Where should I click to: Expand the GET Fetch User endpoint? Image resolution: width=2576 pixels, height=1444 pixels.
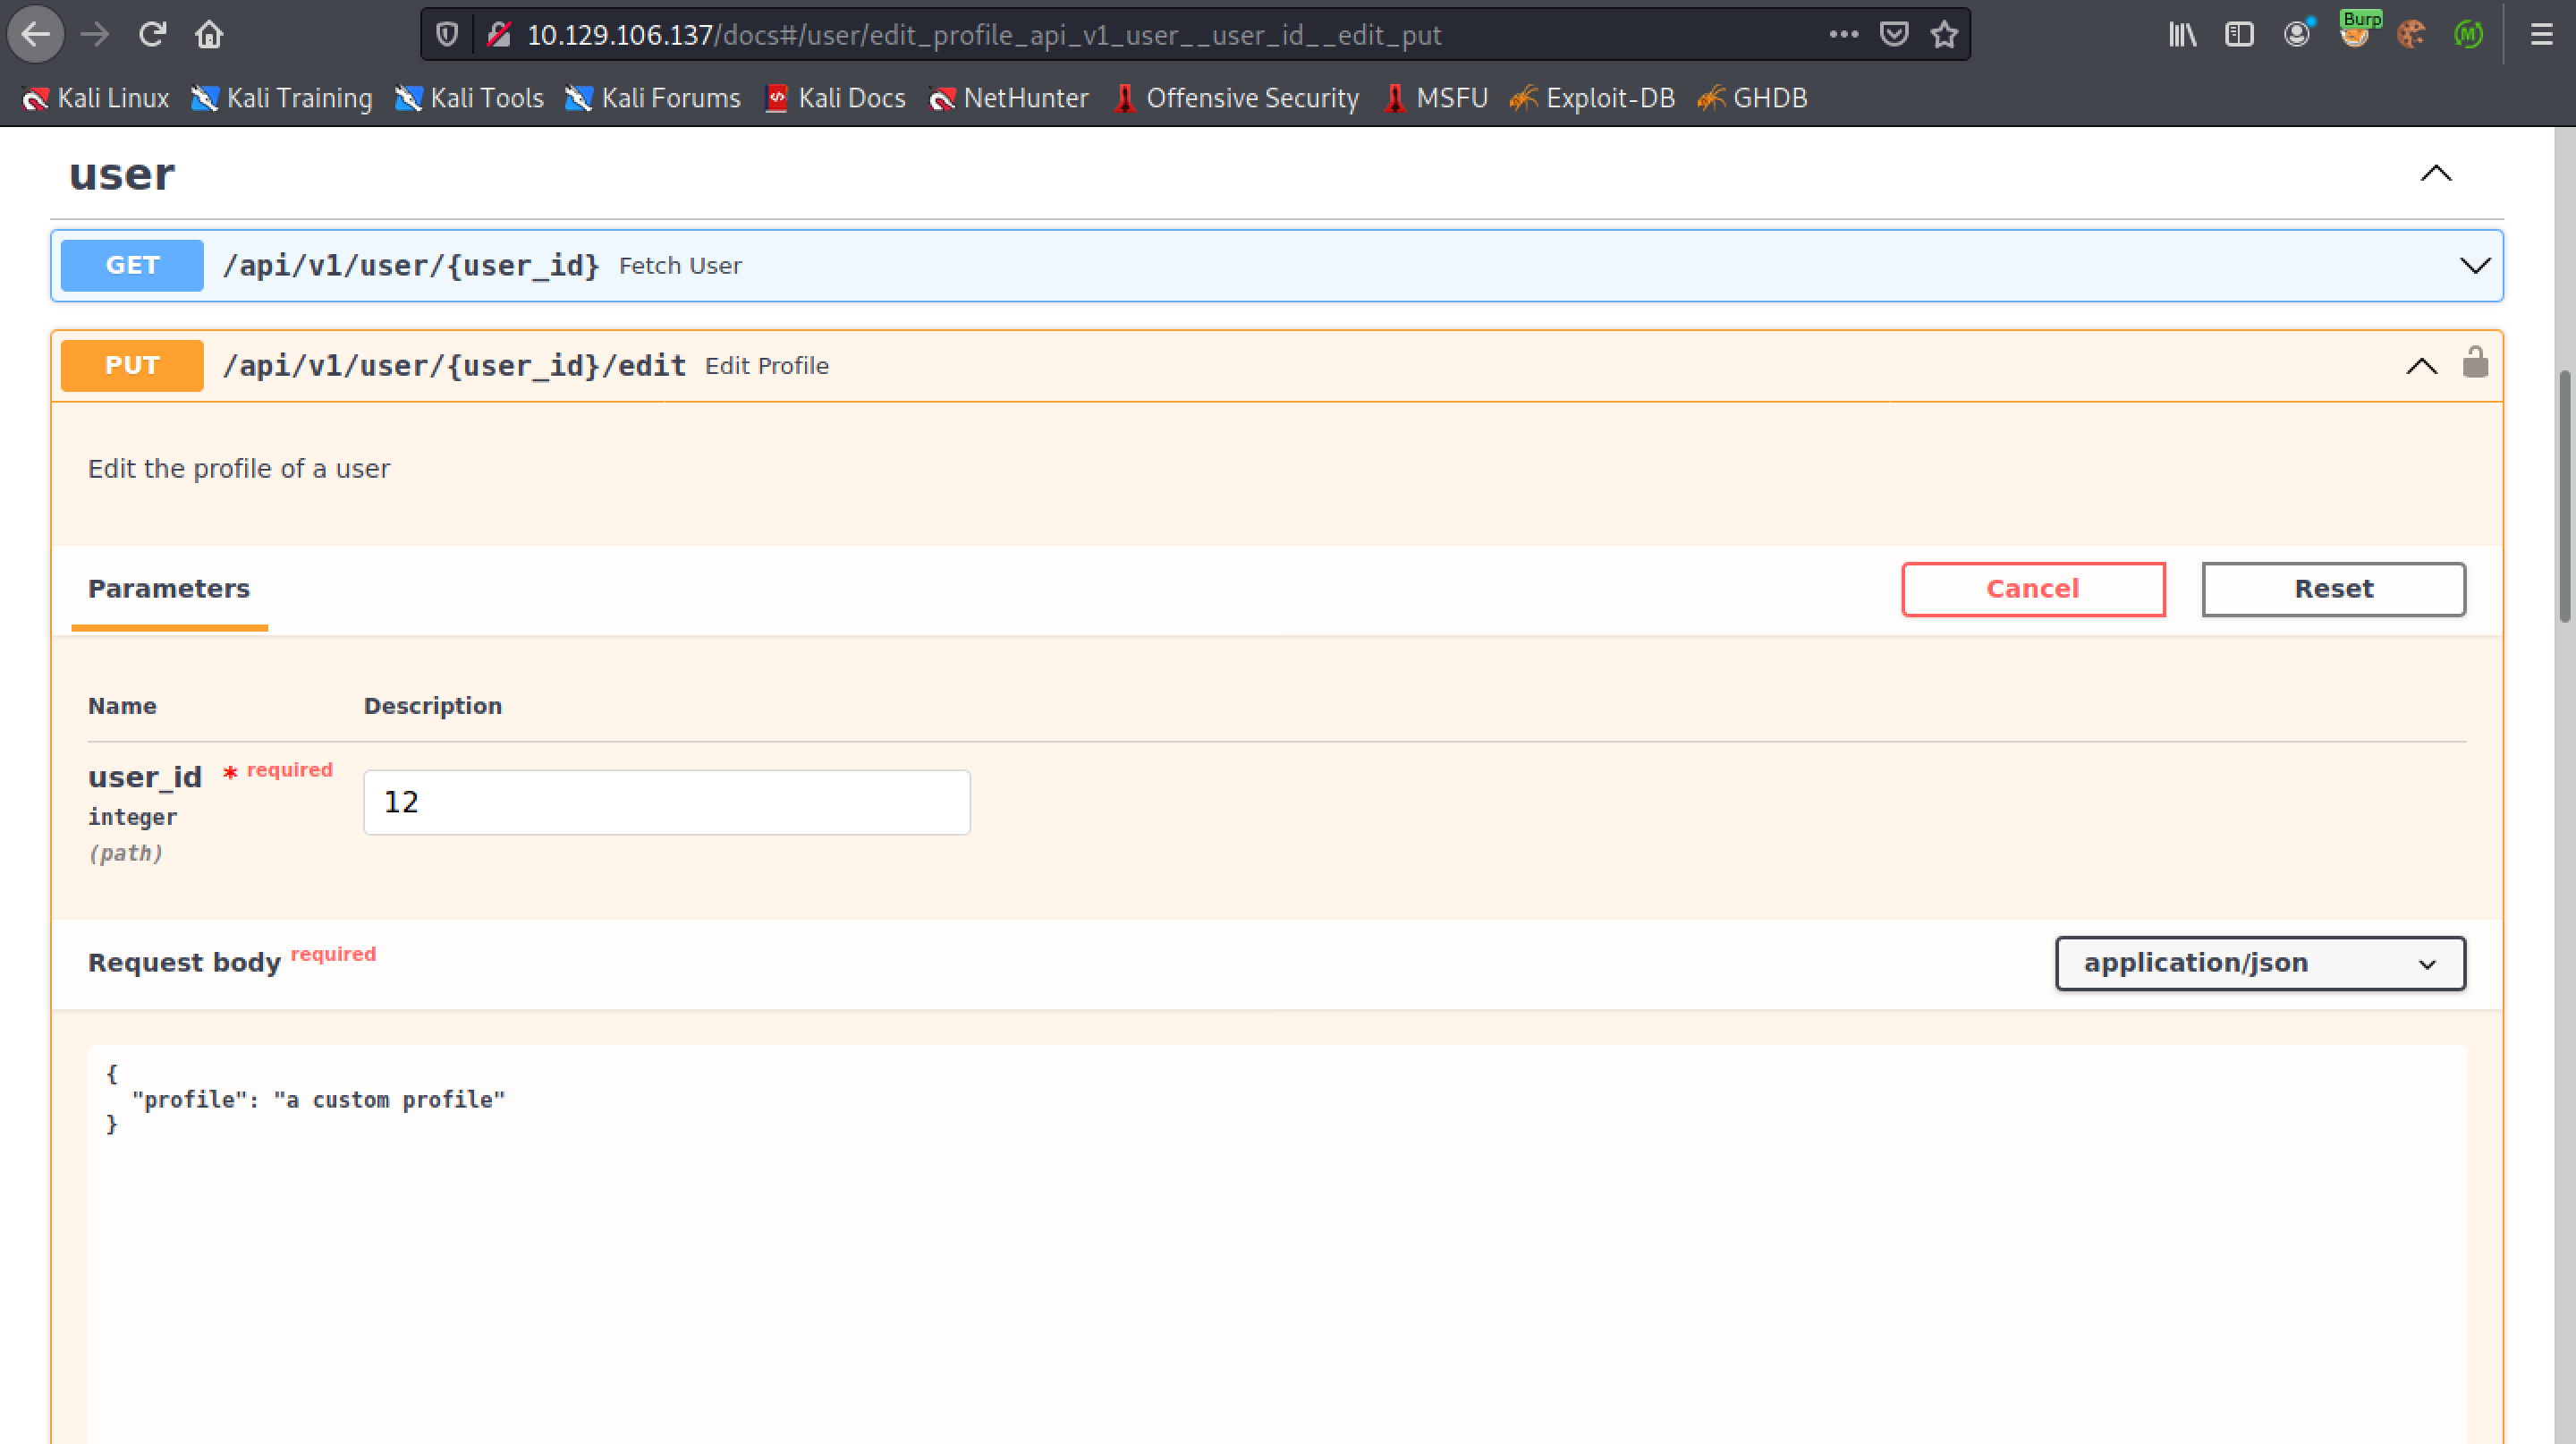(2475, 266)
